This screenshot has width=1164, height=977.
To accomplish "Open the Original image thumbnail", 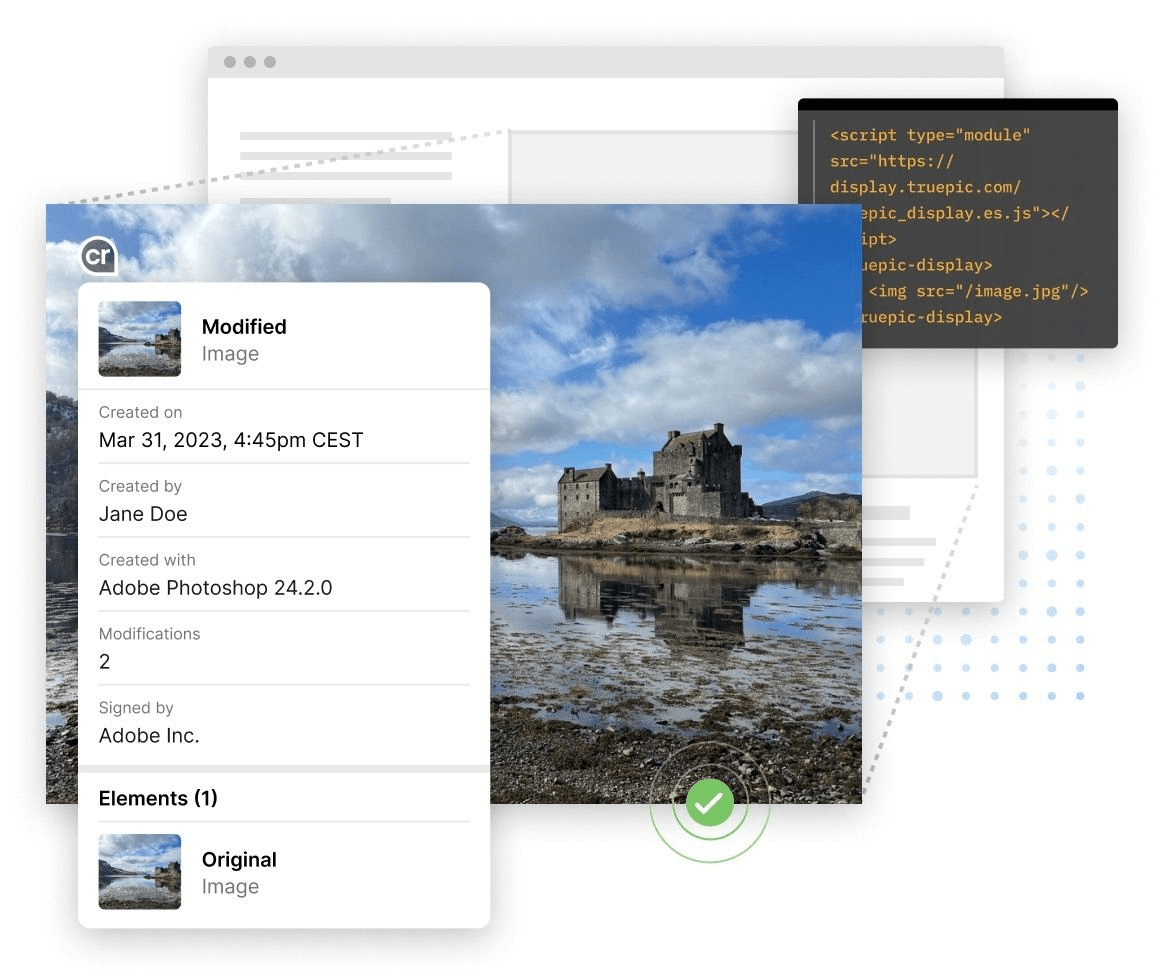I will (x=140, y=871).
